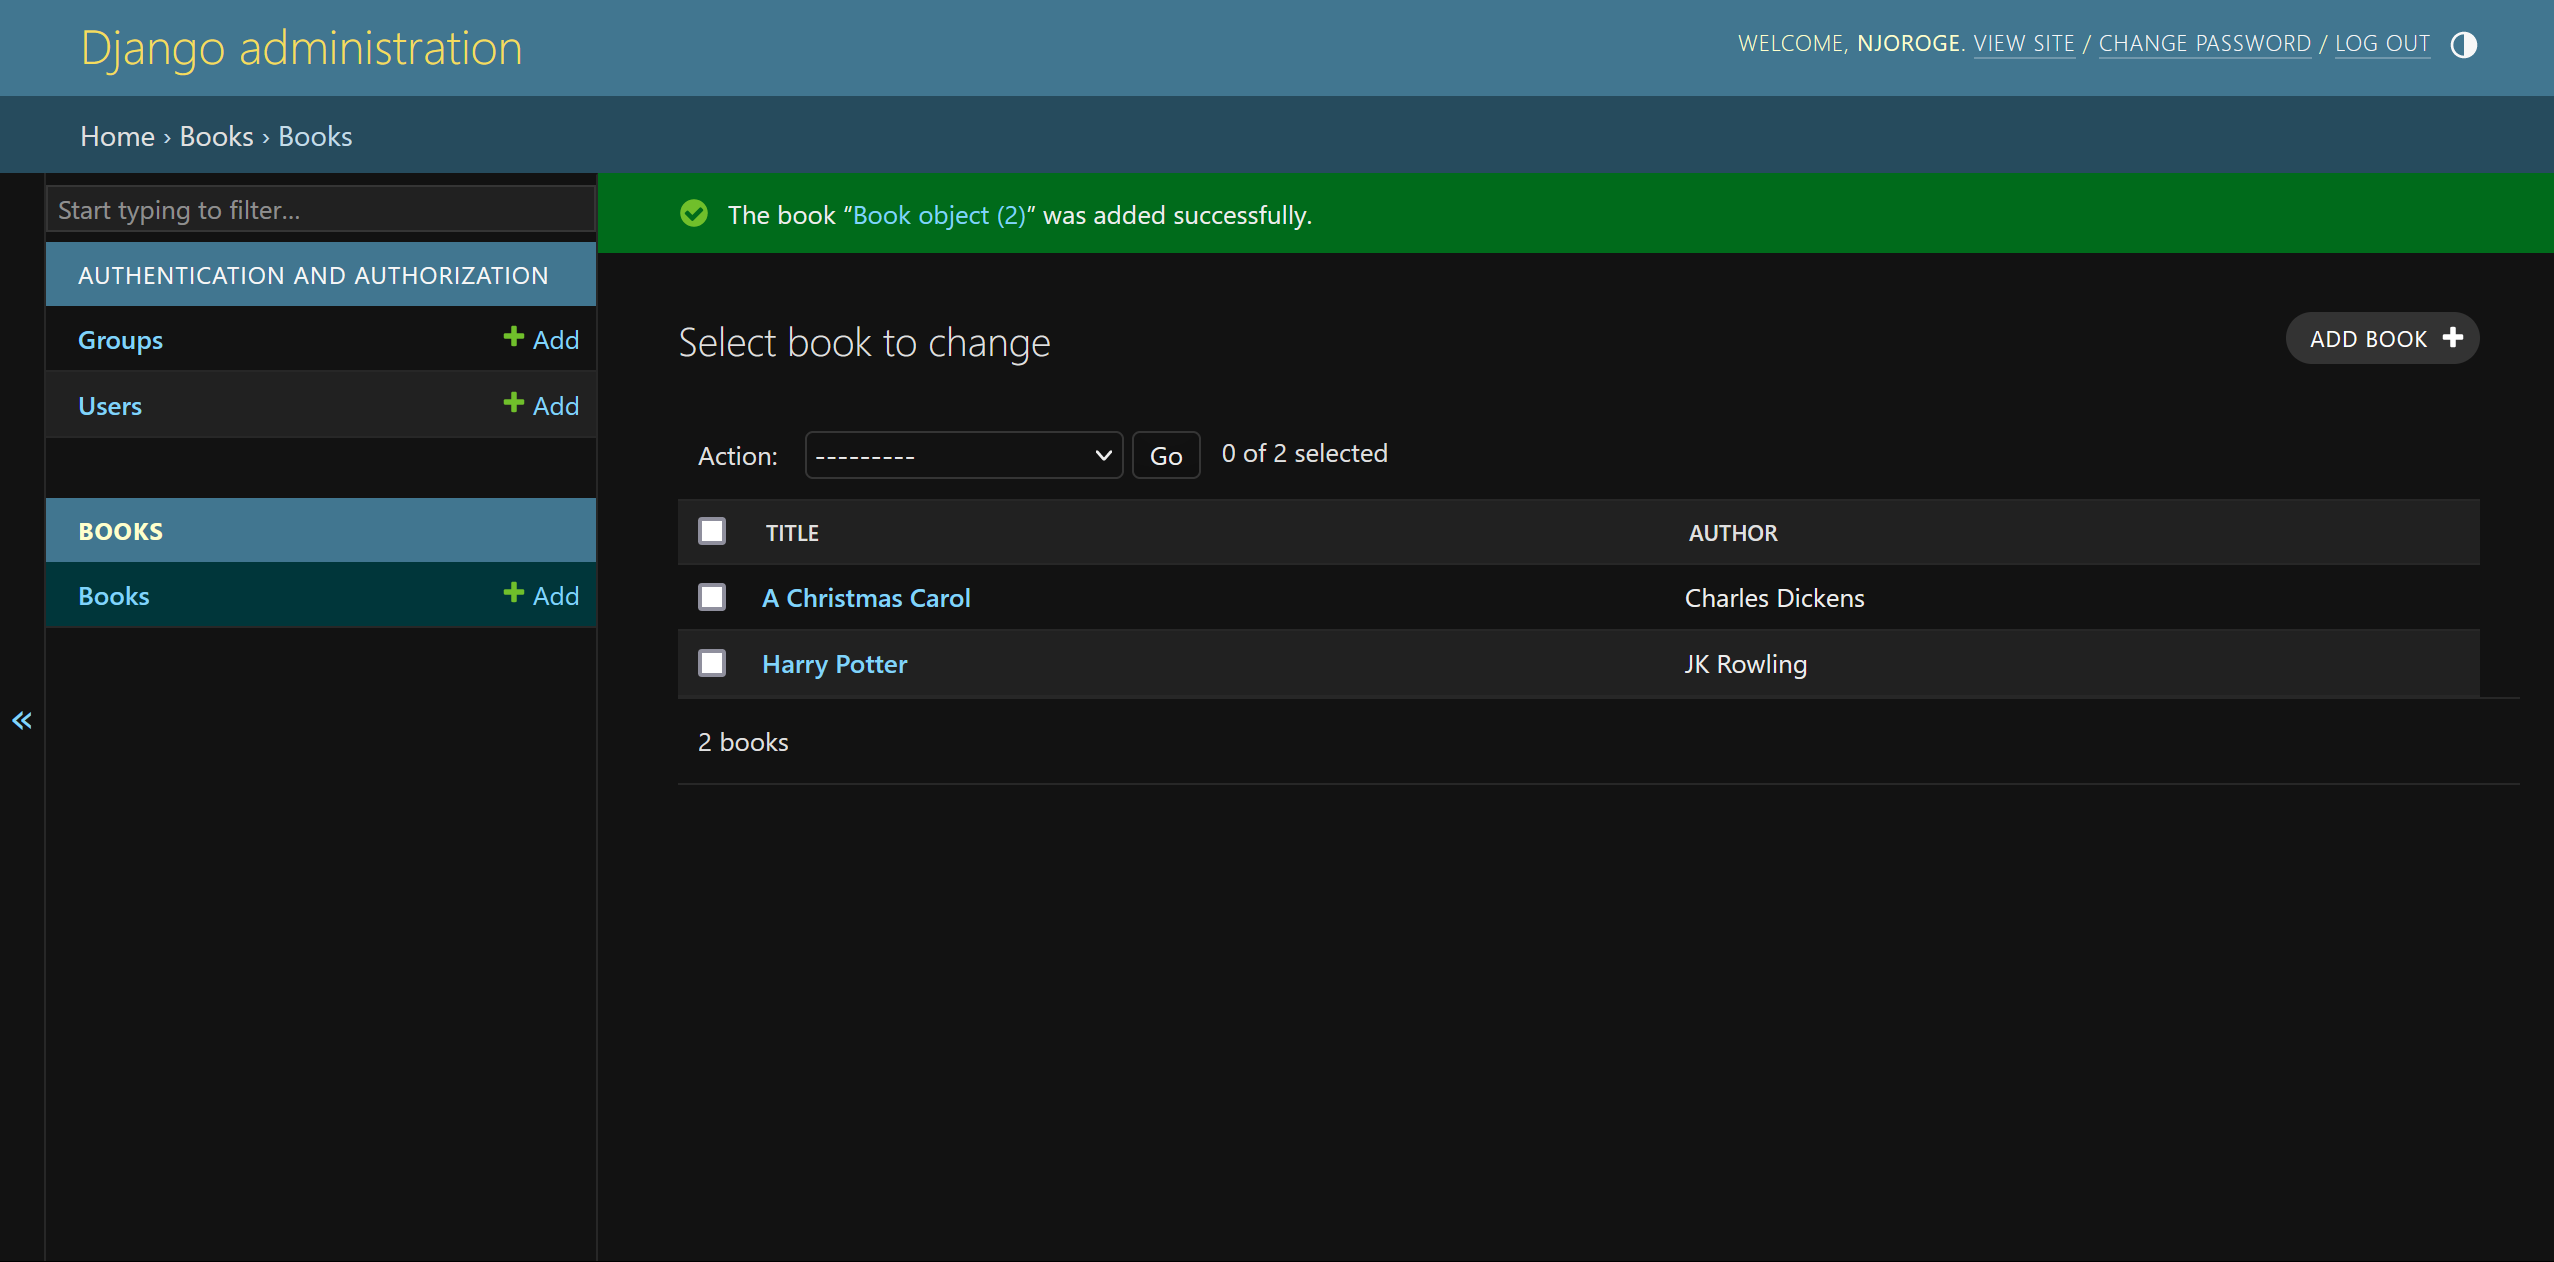The width and height of the screenshot is (2554, 1262).
Task: Click the green plus icon next to Users
Action: [x=513, y=403]
